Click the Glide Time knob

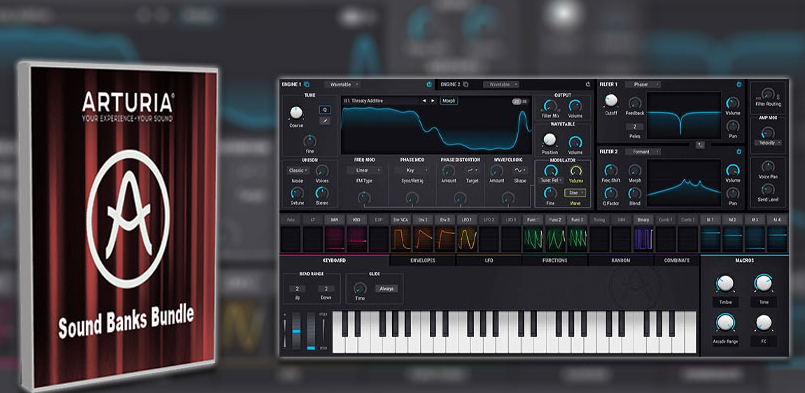point(360,288)
